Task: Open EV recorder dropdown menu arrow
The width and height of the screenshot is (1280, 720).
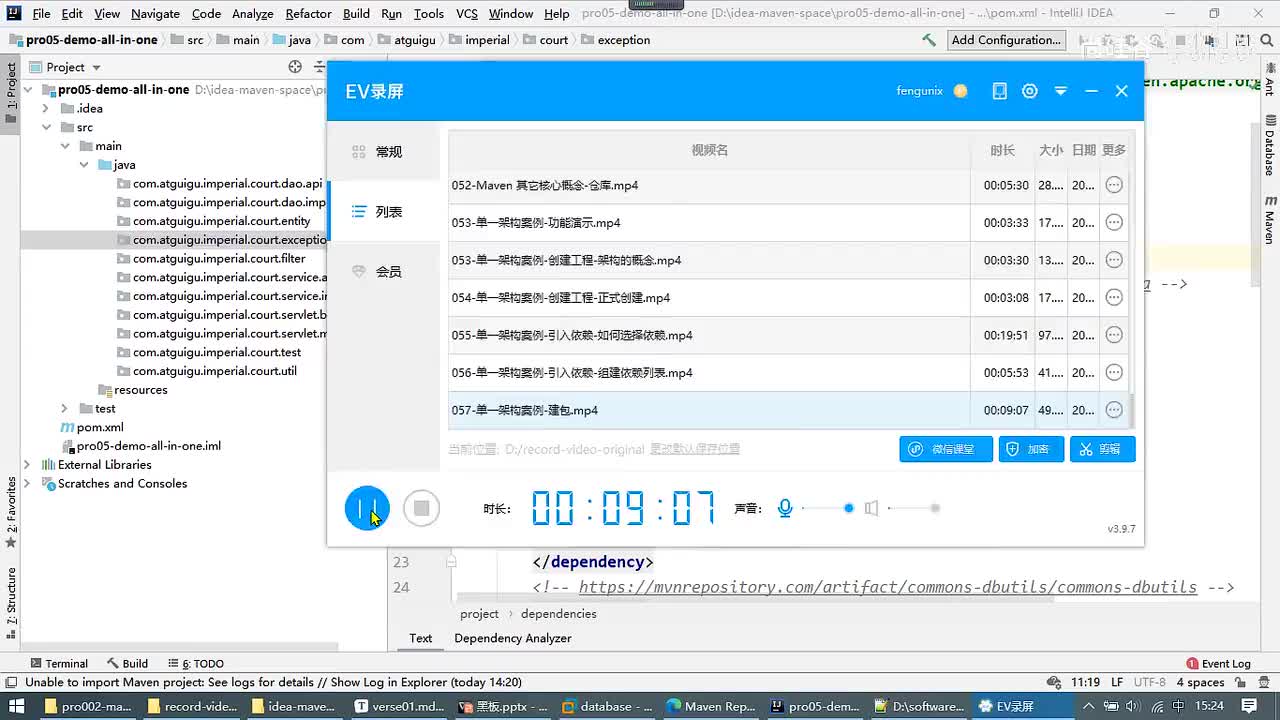Action: tap(1061, 91)
